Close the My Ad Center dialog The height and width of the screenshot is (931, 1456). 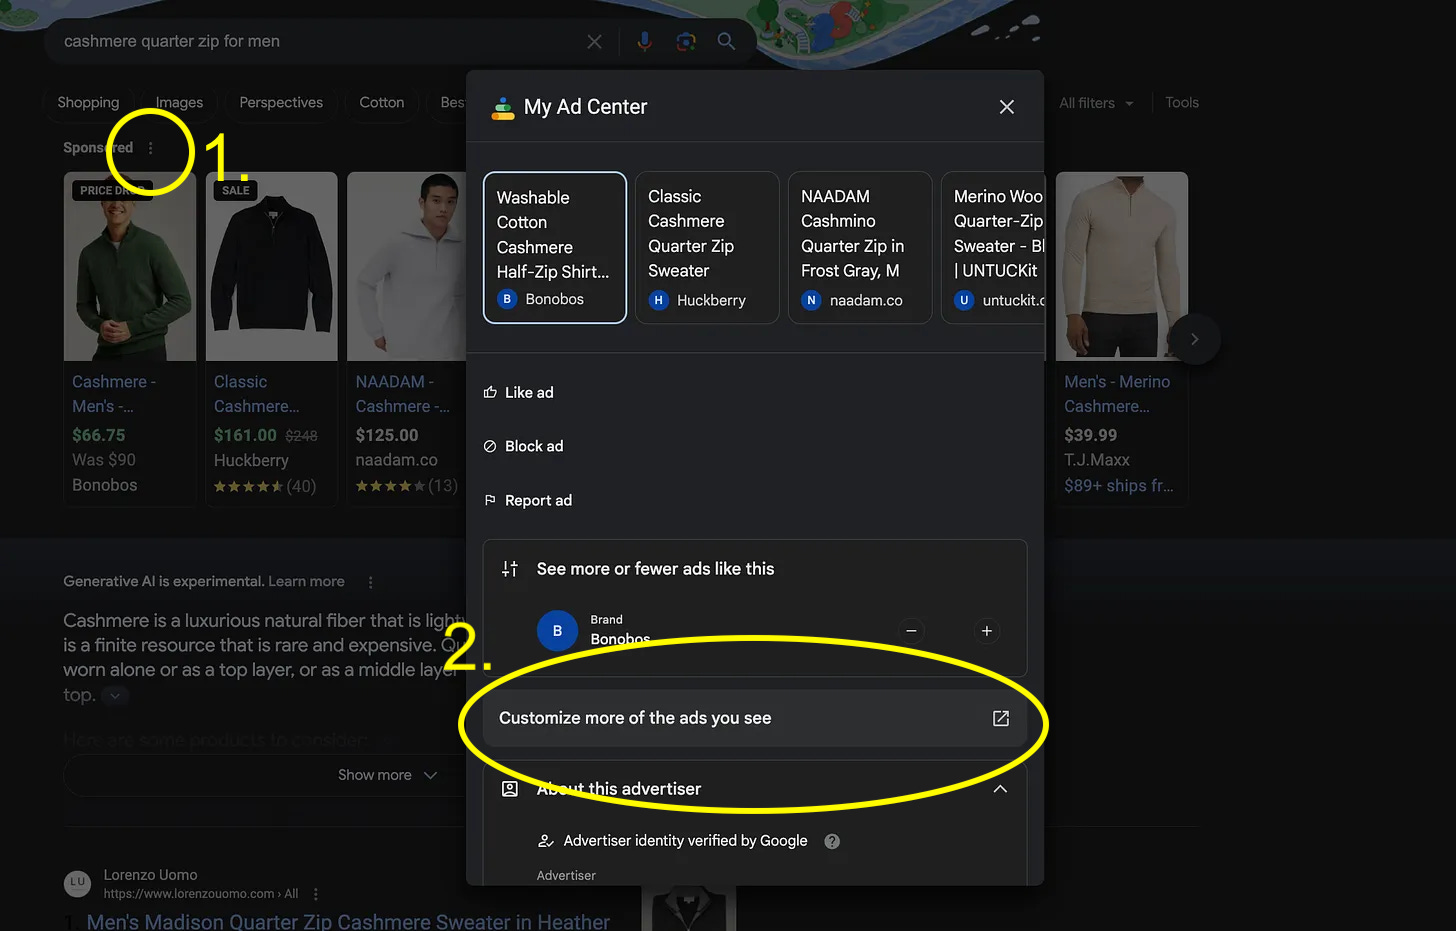pos(1007,107)
